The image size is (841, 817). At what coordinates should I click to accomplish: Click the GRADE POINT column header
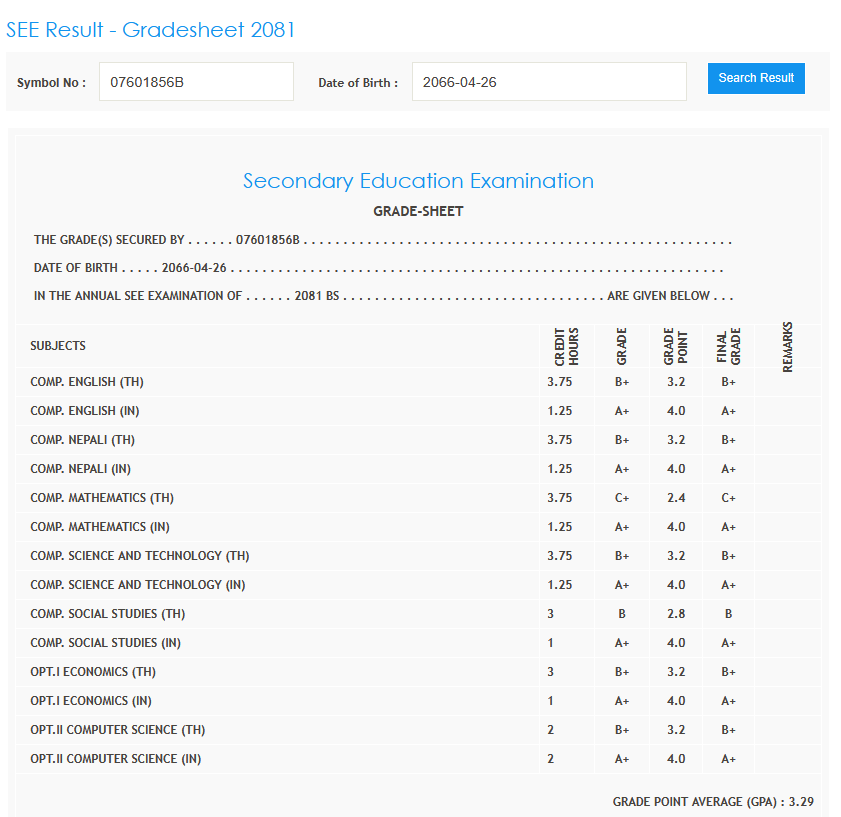coord(675,346)
